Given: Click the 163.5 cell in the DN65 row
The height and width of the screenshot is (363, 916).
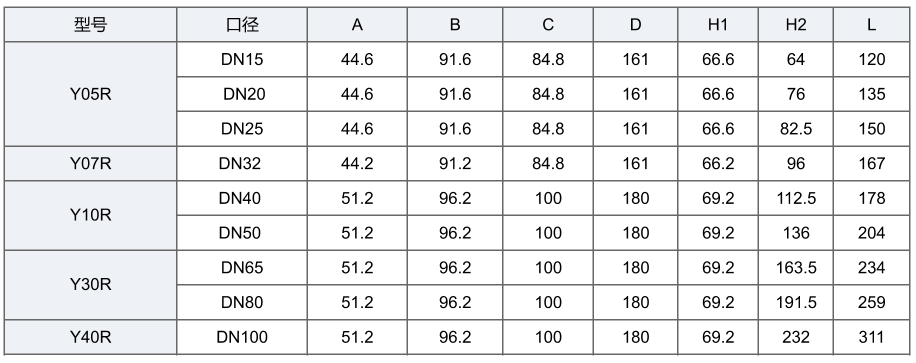Looking at the screenshot, I should (x=796, y=268).
